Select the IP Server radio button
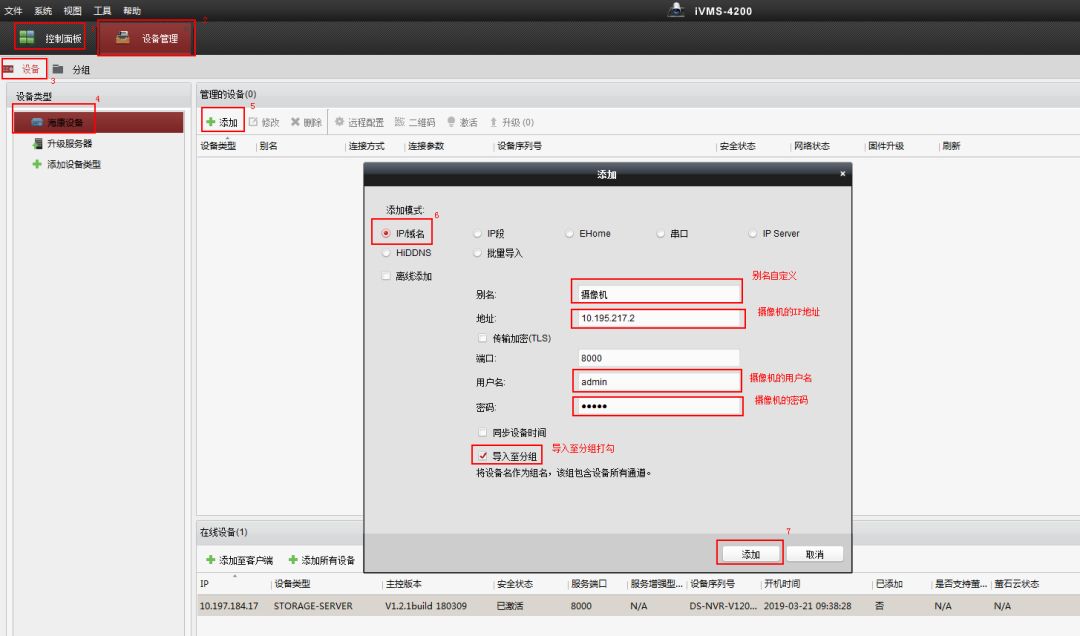This screenshot has height=636, width=1080. coord(752,234)
